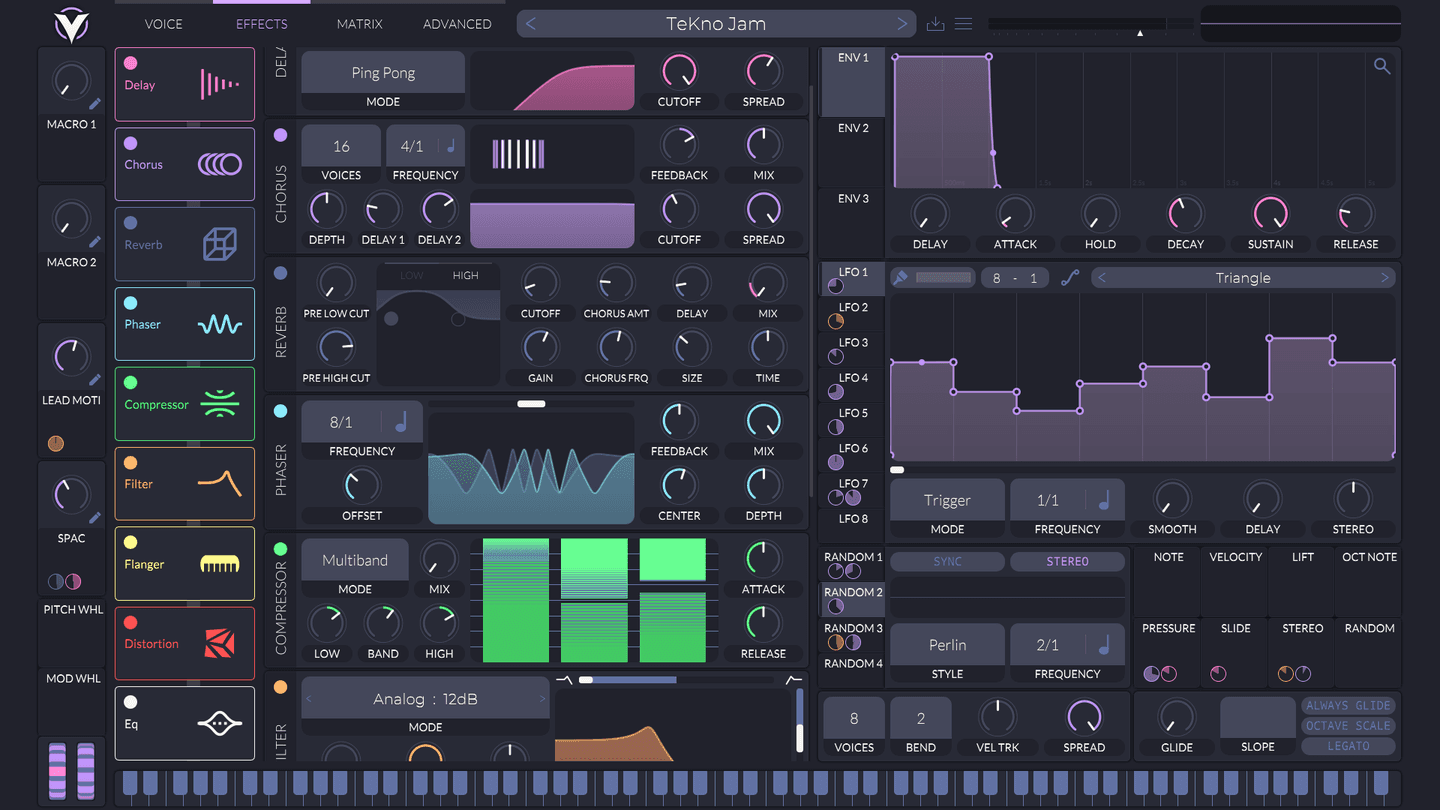Open the Ping Pong delay mode dropdown
The image size is (1440, 810).
pyautogui.click(x=382, y=72)
